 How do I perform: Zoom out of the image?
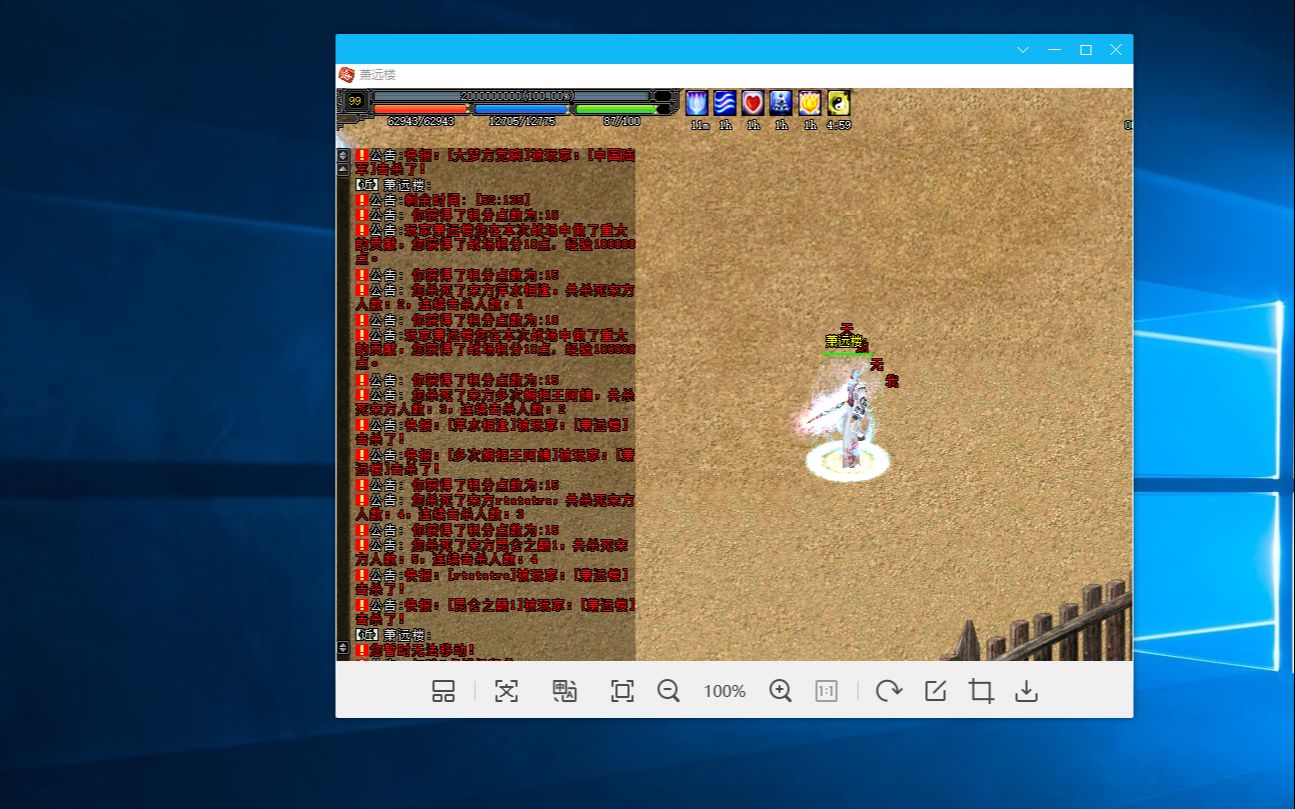point(669,691)
